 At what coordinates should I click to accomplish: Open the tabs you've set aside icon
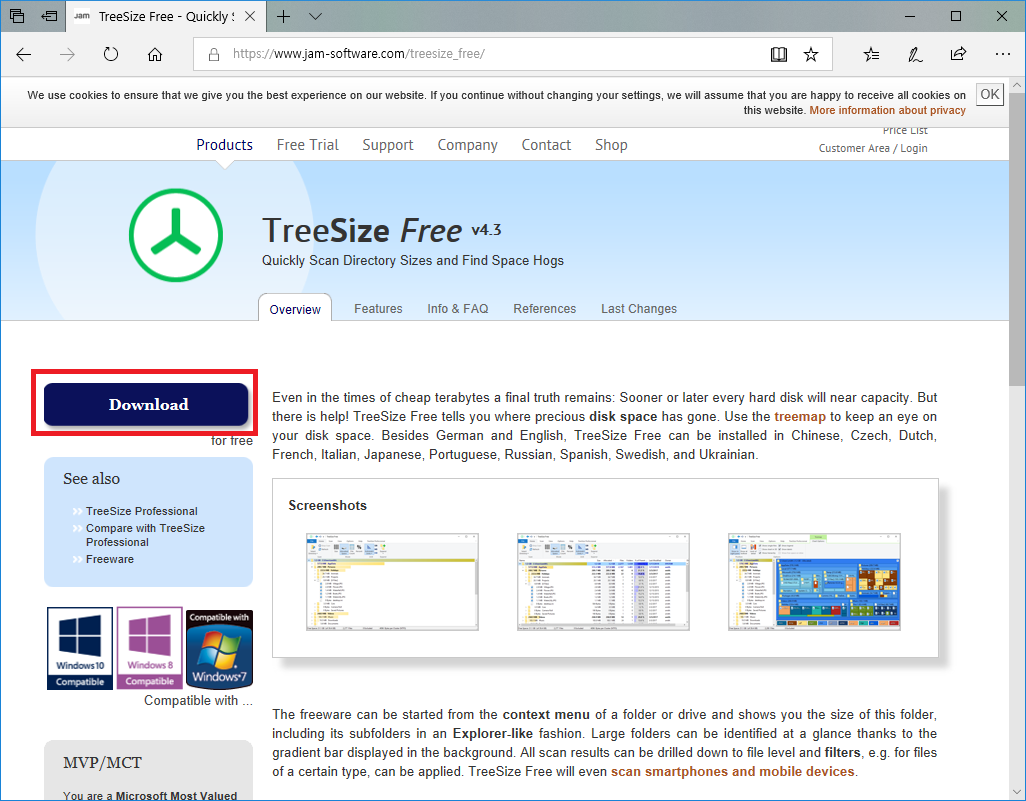coord(18,16)
